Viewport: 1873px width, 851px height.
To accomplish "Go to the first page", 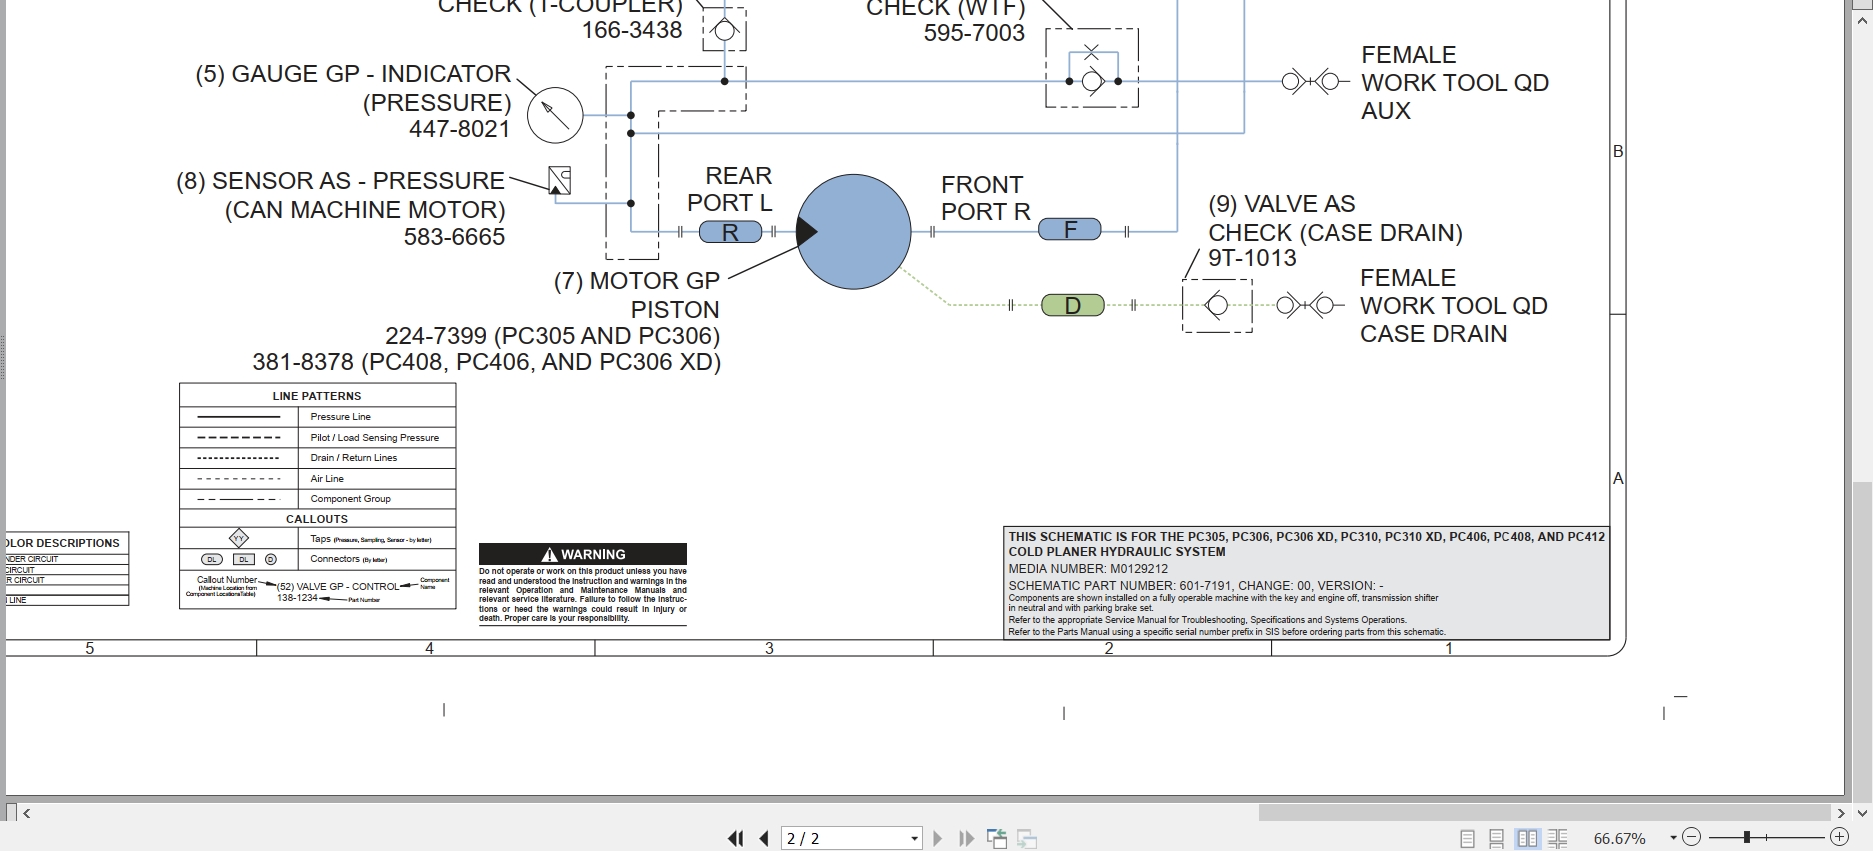I will (x=735, y=838).
